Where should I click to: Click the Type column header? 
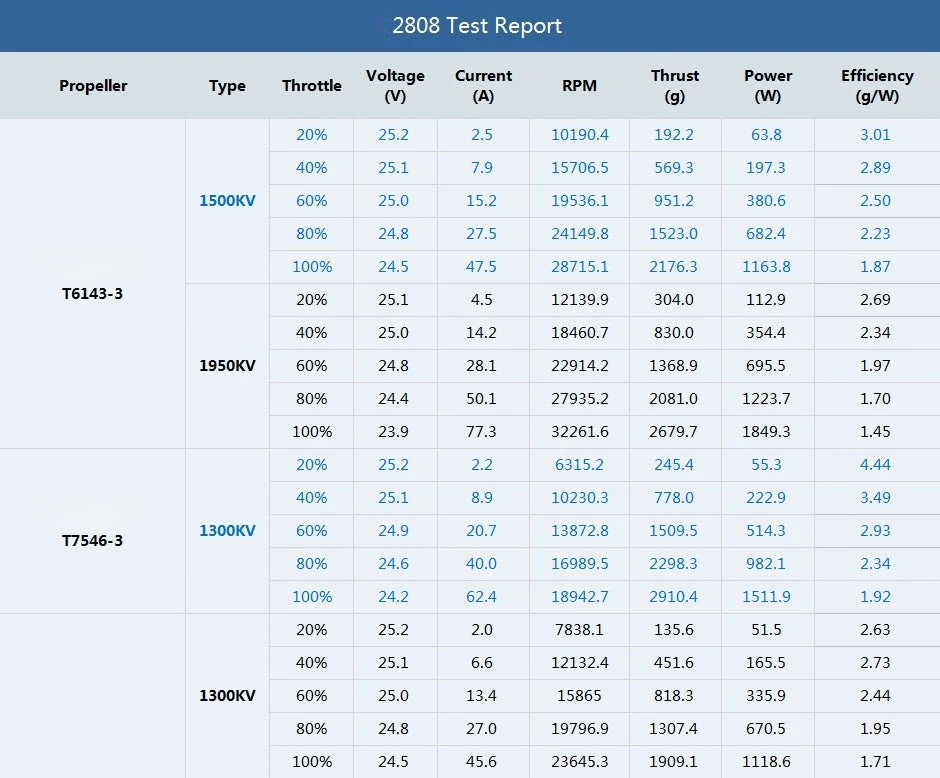click(227, 86)
